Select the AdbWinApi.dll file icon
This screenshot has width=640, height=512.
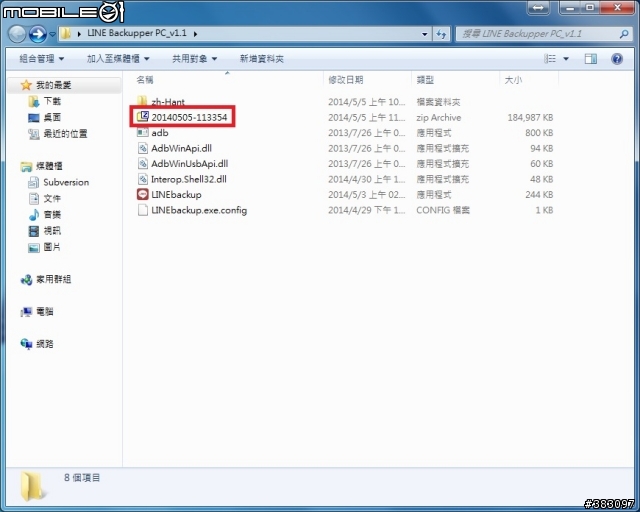[x=142, y=148]
